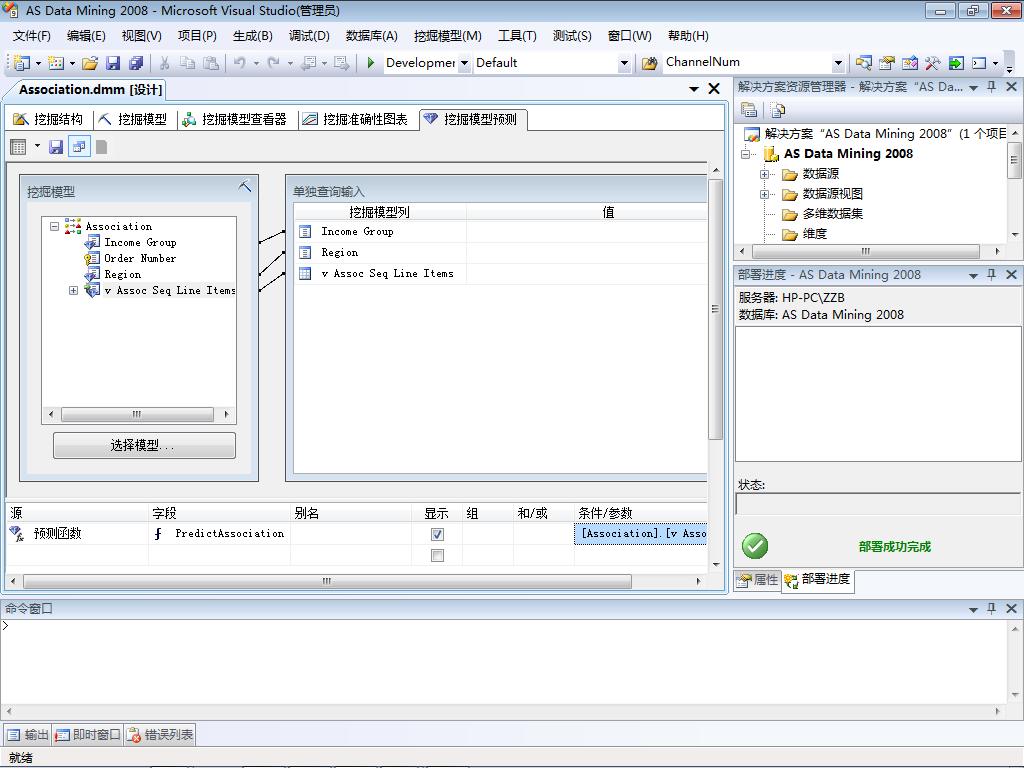Screen dimensions: 1024x768
Task: Click the green Start Debugging arrow
Action: pyautogui.click(x=370, y=63)
